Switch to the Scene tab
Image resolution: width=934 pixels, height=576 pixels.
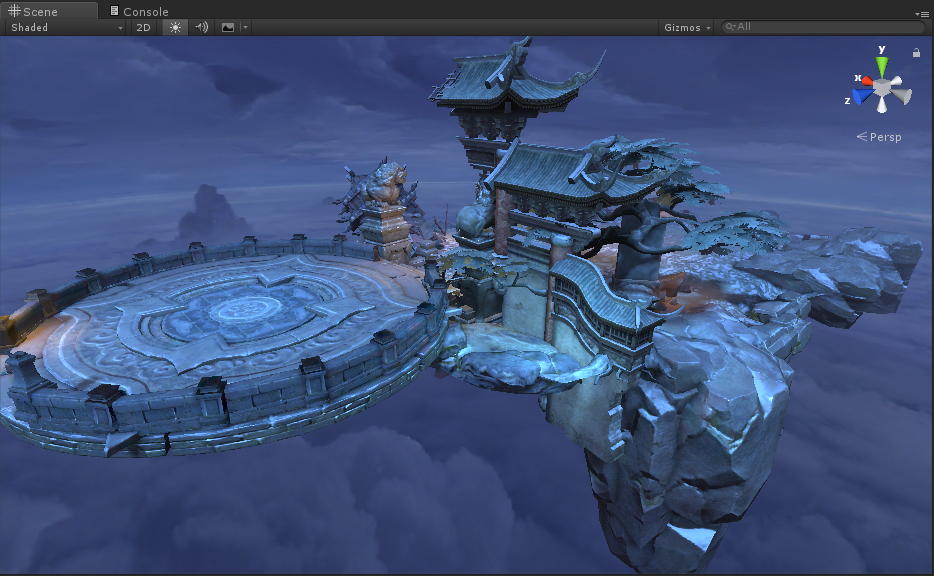pos(49,11)
